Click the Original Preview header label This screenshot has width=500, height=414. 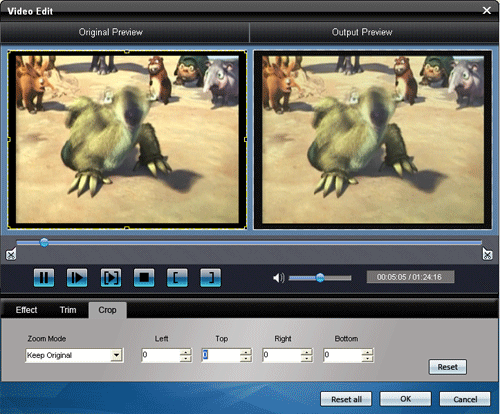click(x=111, y=32)
